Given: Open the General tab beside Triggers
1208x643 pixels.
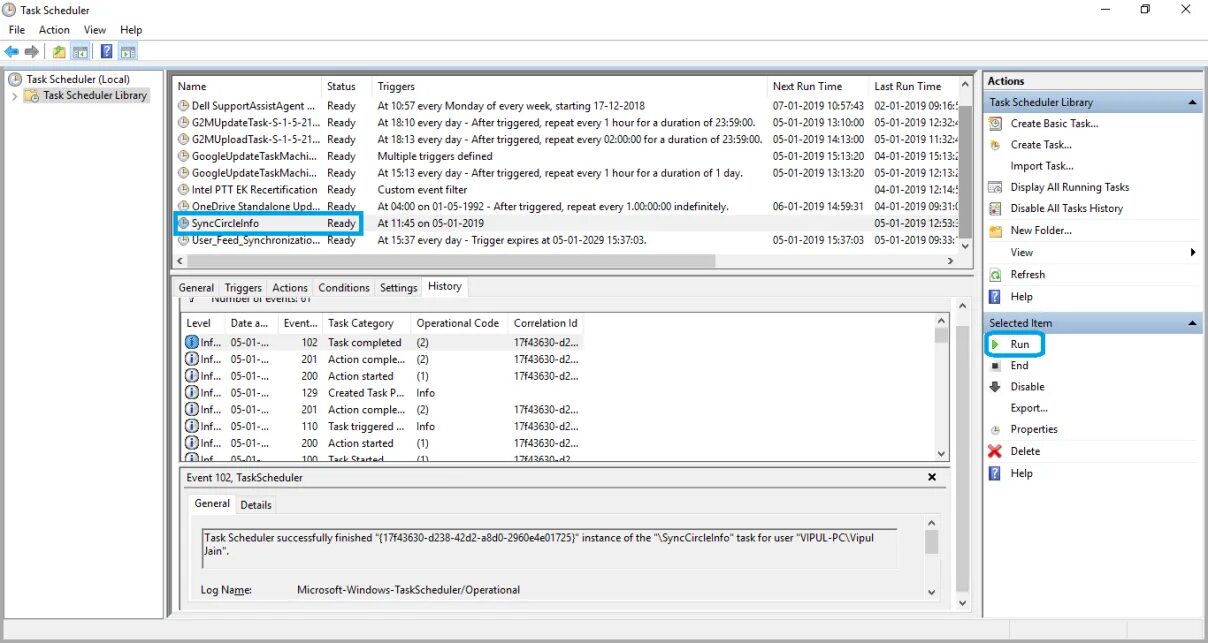Looking at the screenshot, I should 196,288.
